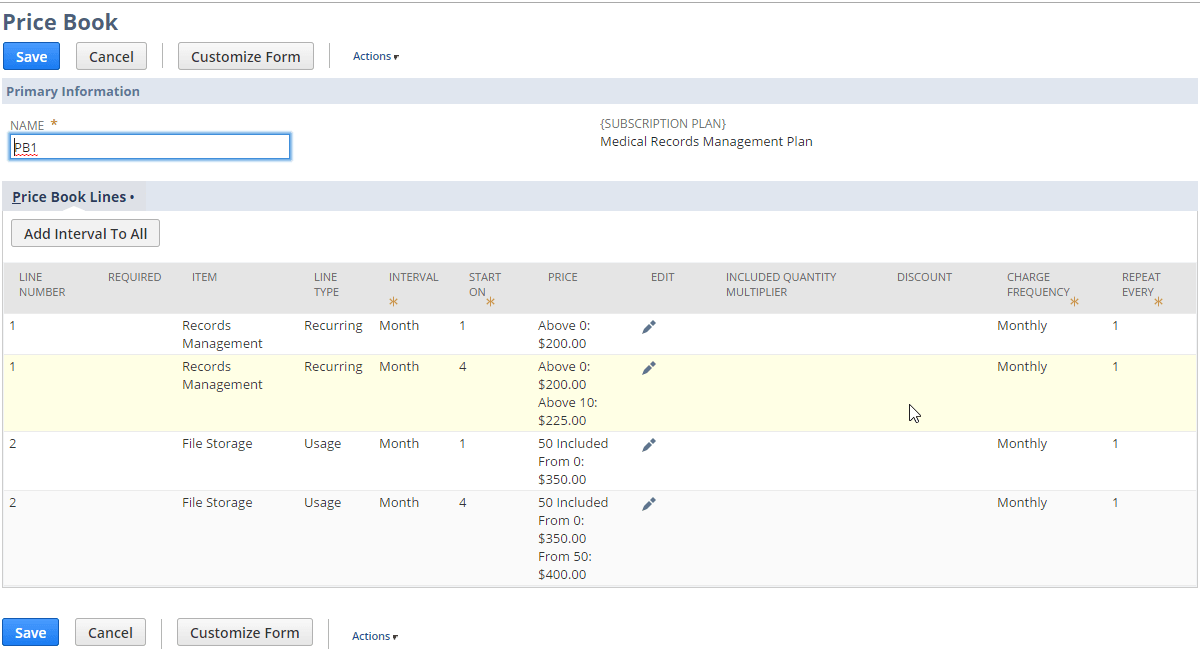The height and width of the screenshot is (659, 1200).
Task: Click Records Management item in highlighted row
Action: click(x=222, y=375)
